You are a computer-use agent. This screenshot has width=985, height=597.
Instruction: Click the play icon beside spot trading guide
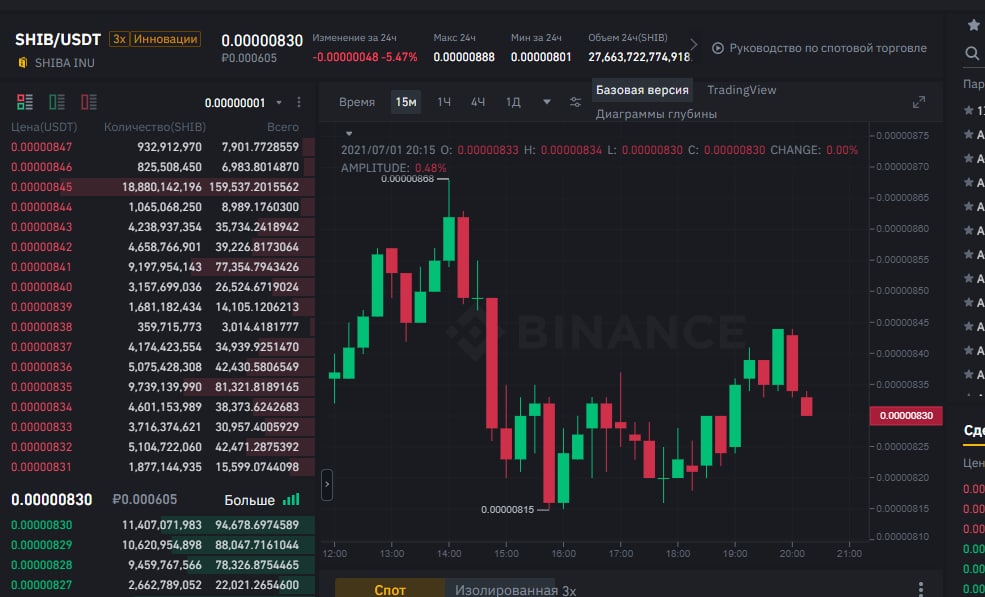[x=718, y=48]
